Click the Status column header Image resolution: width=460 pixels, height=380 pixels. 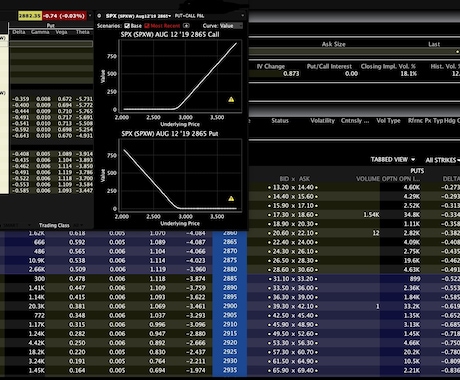tap(280, 121)
